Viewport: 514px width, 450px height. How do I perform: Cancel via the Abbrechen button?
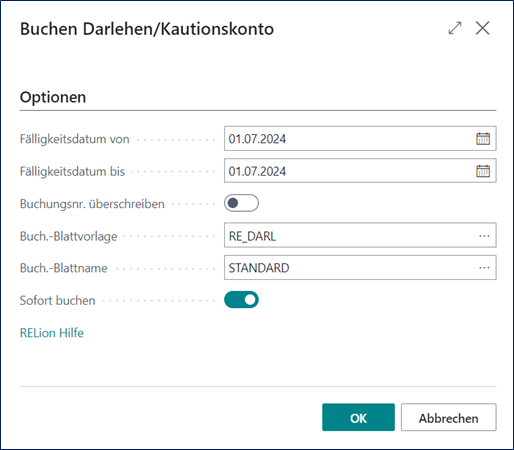point(449,417)
